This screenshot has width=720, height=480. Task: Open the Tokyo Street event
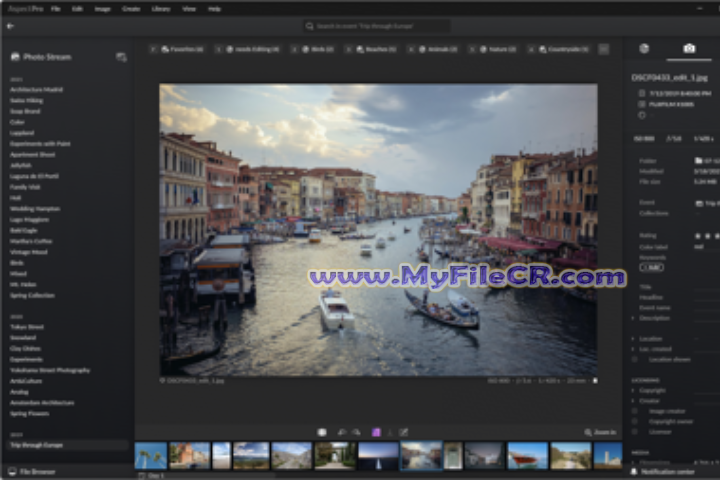27,327
